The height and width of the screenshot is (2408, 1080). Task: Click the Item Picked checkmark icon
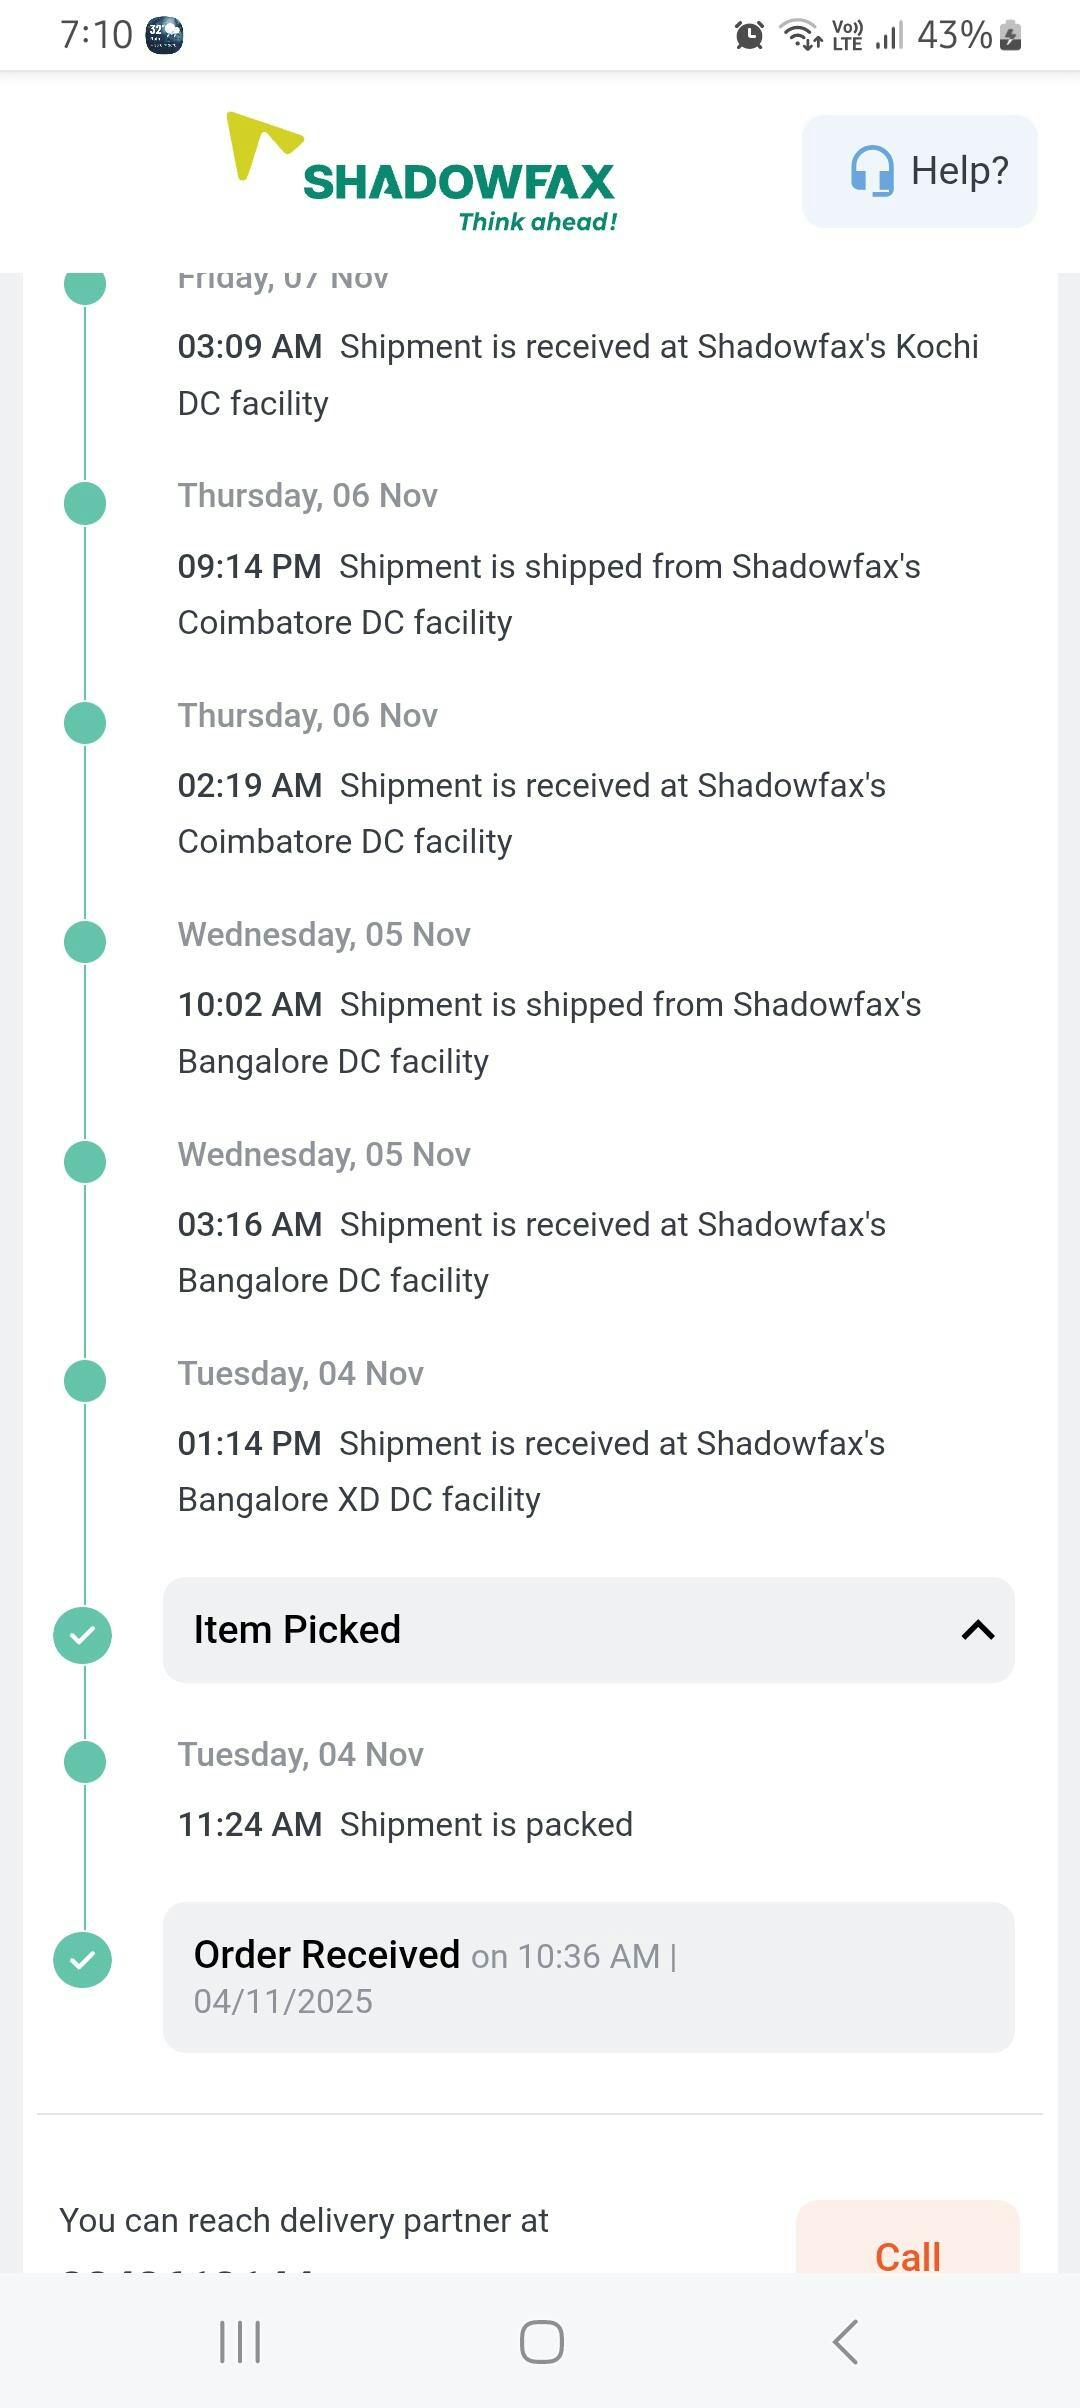point(83,1635)
